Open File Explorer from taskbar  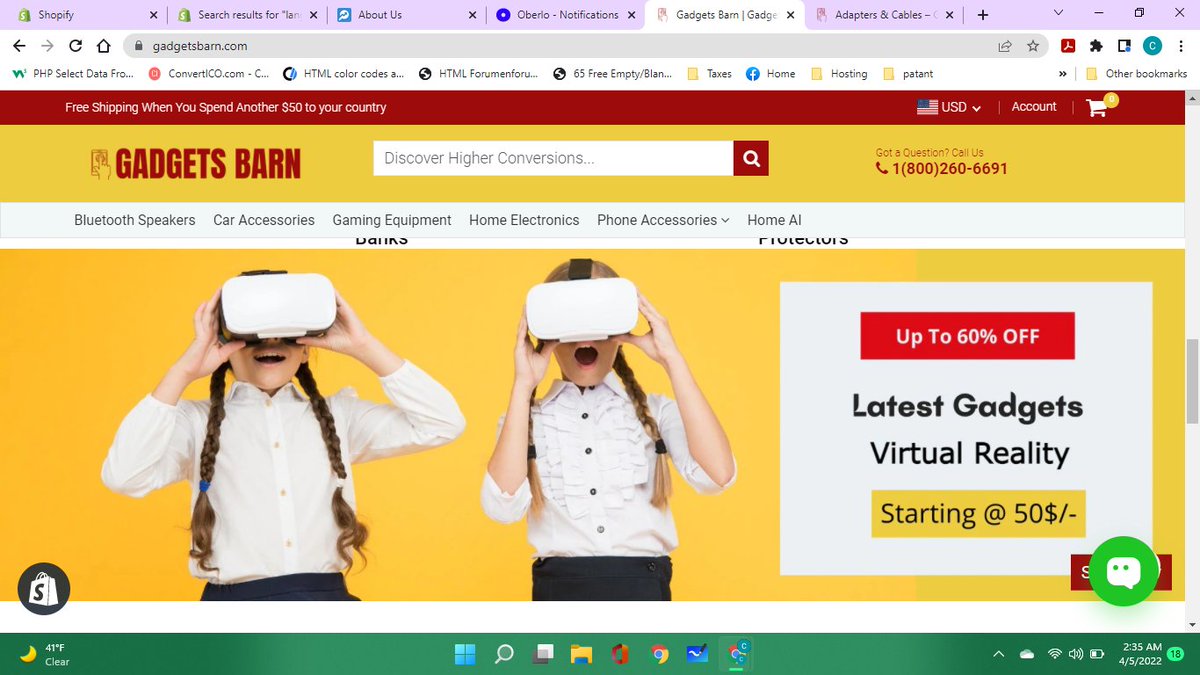pyautogui.click(x=581, y=654)
